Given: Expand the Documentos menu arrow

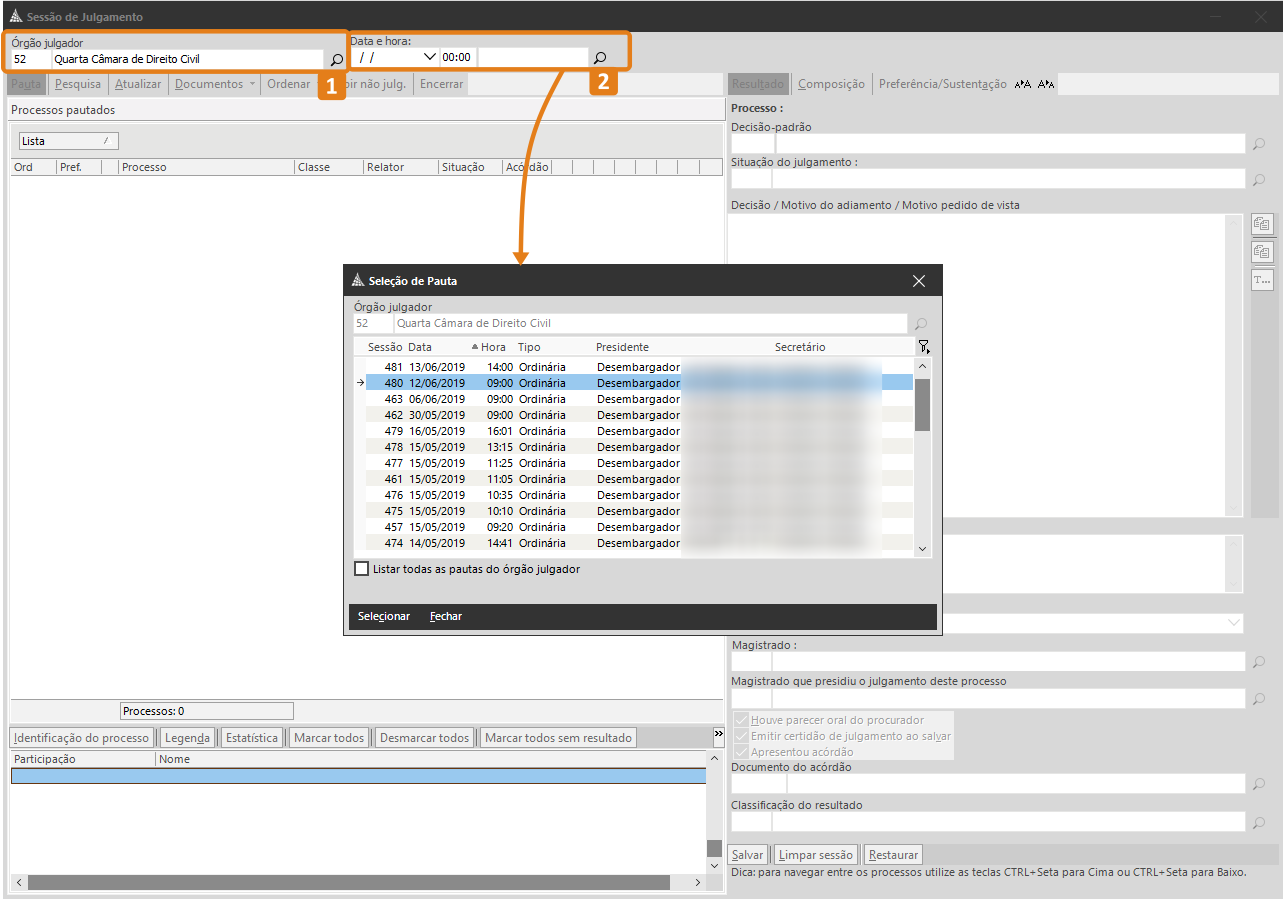Looking at the screenshot, I should pos(252,84).
